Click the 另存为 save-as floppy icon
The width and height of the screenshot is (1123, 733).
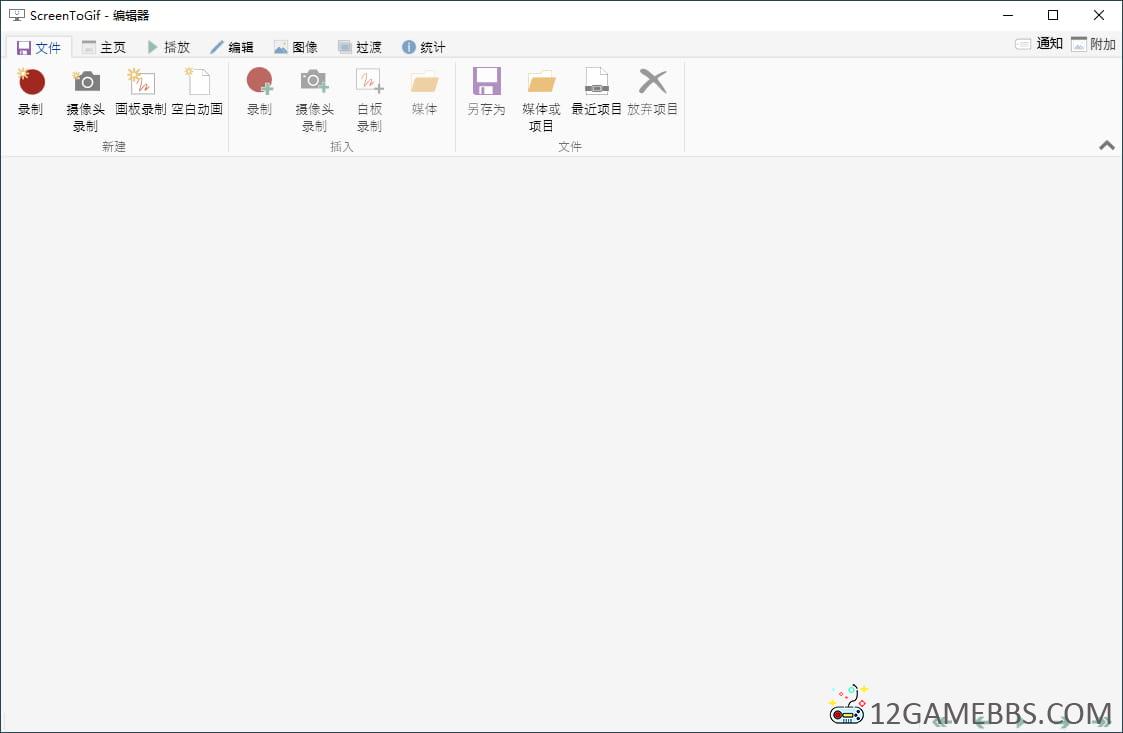[486, 83]
